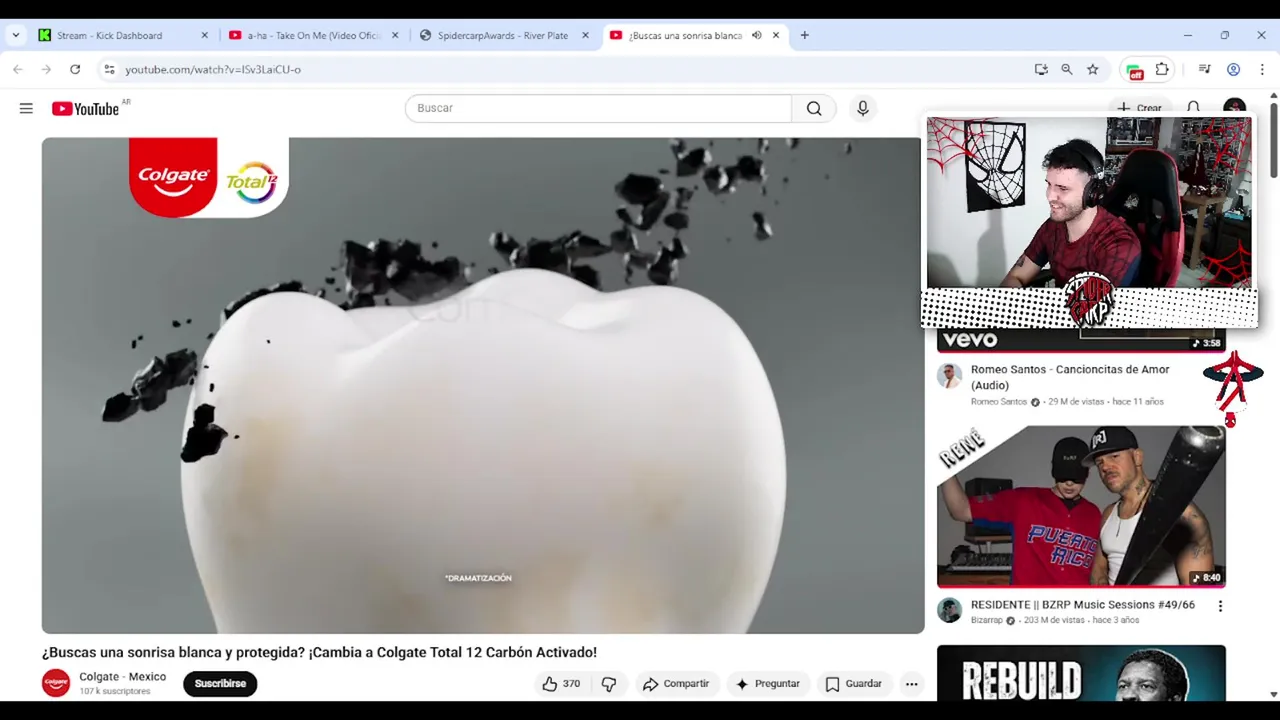Open more actions for the Colgate video
Image resolution: width=1280 pixels, height=720 pixels.
(x=911, y=684)
